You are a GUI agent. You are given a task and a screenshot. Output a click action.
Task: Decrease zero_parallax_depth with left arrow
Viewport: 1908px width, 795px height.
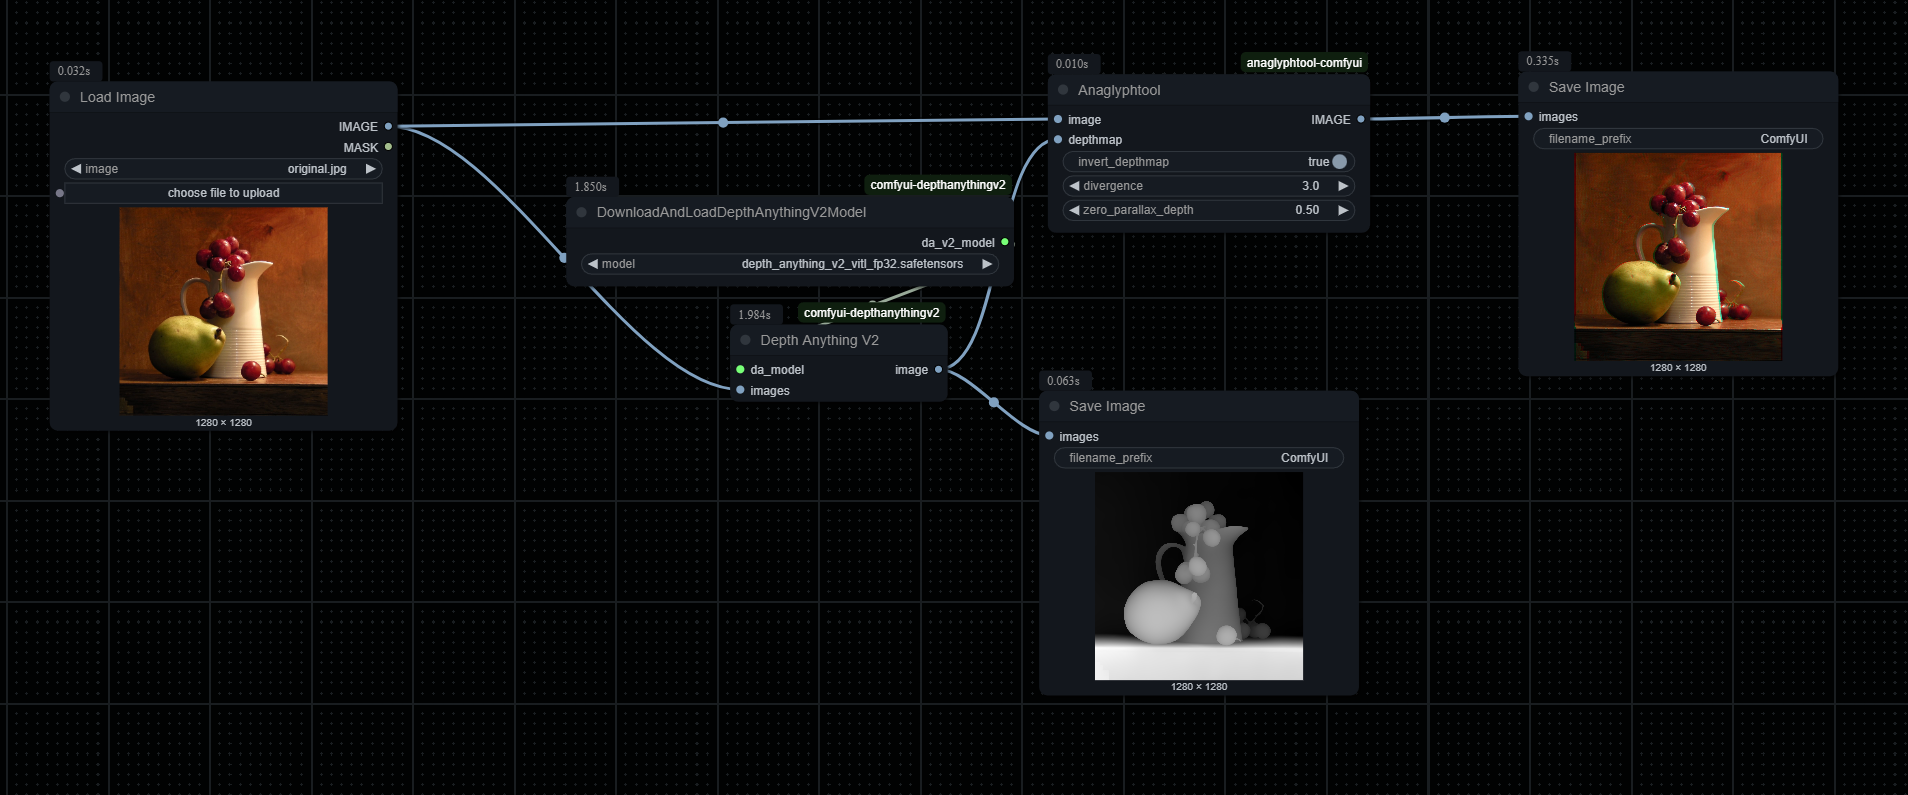[1075, 210]
